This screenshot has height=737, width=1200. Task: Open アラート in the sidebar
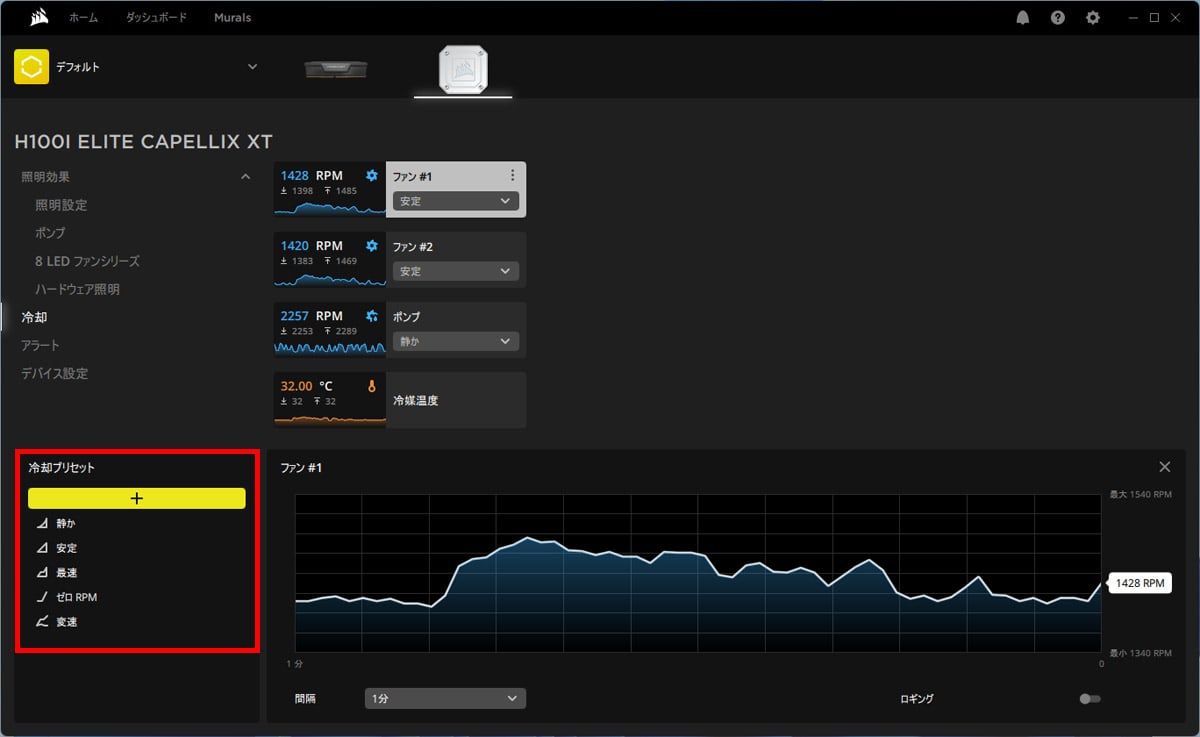[x=41, y=345]
